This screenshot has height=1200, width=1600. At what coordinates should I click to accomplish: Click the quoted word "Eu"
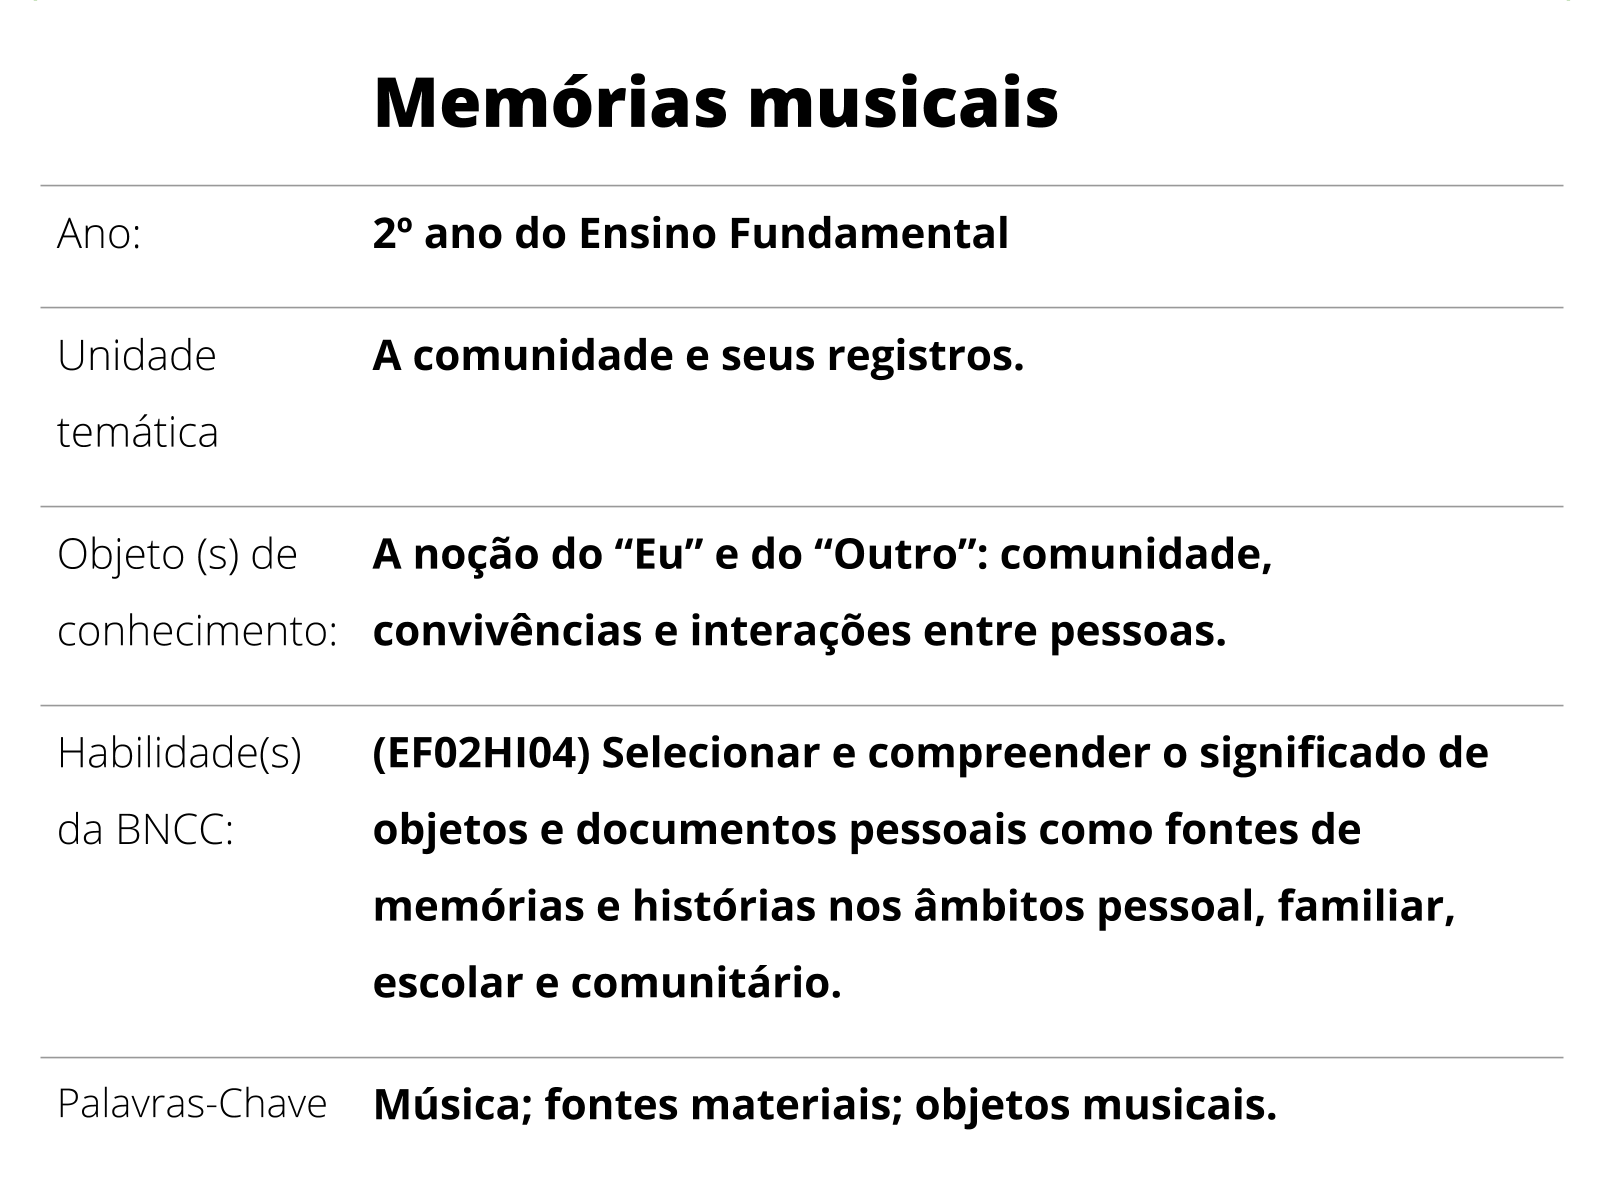657,554
